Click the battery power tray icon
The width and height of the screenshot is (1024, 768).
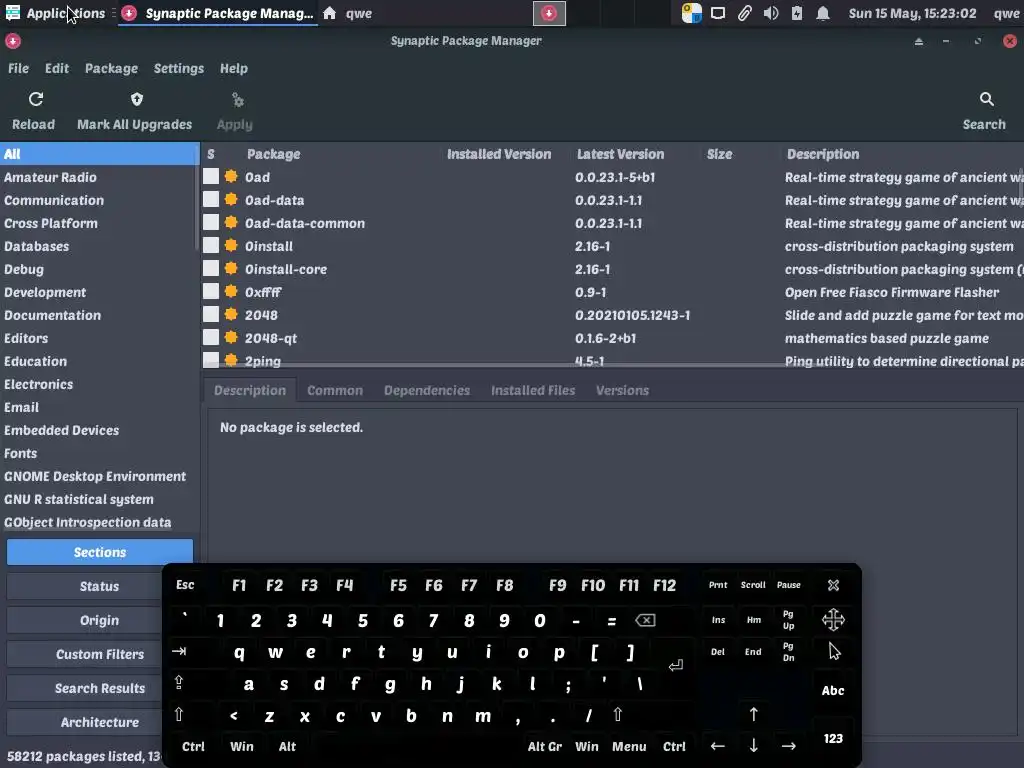tap(797, 13)
